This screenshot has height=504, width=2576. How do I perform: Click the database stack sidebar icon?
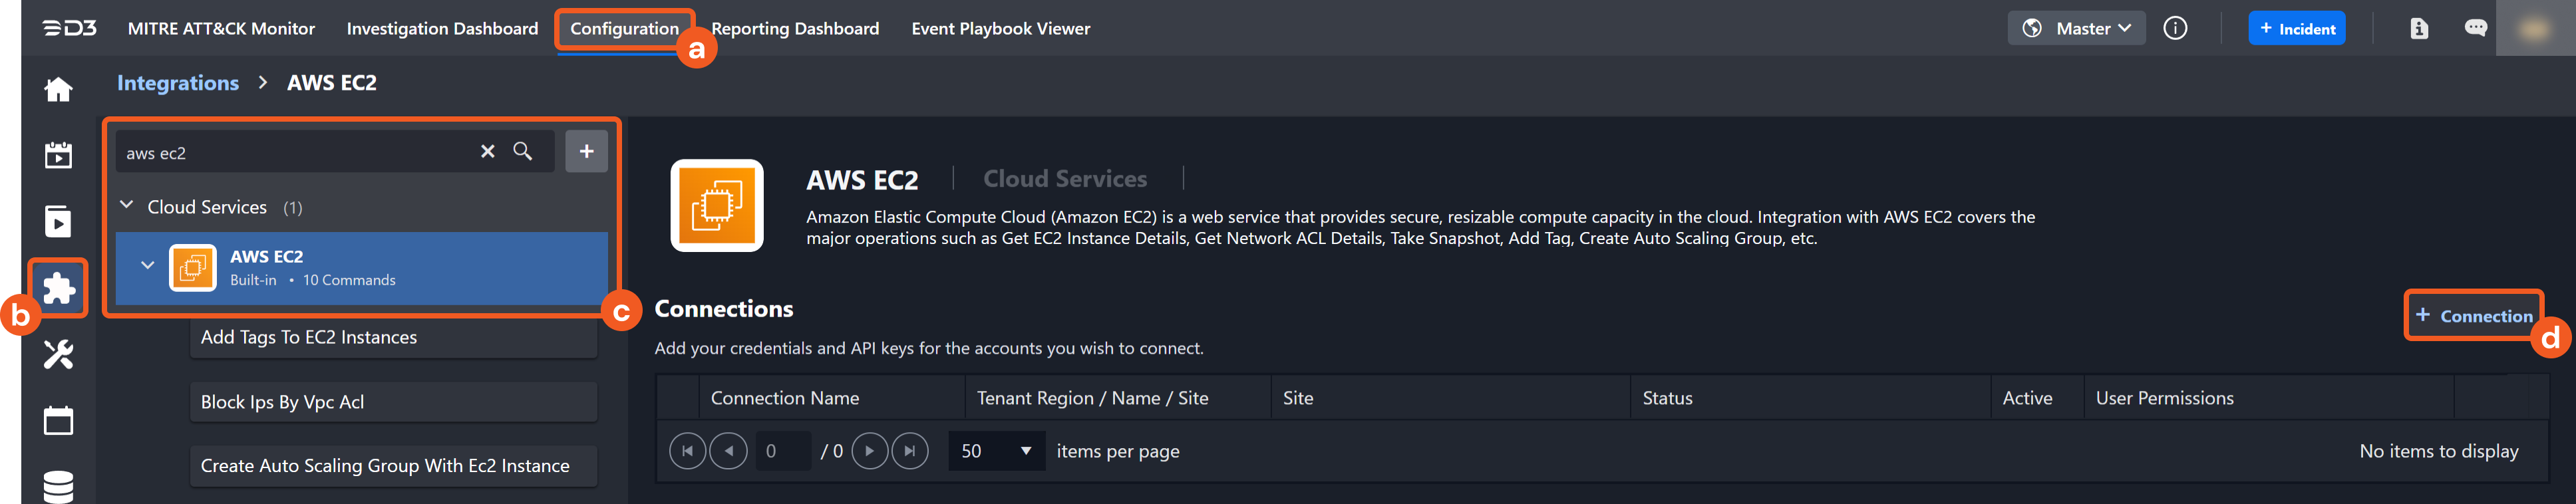click(x=58, y=486)
